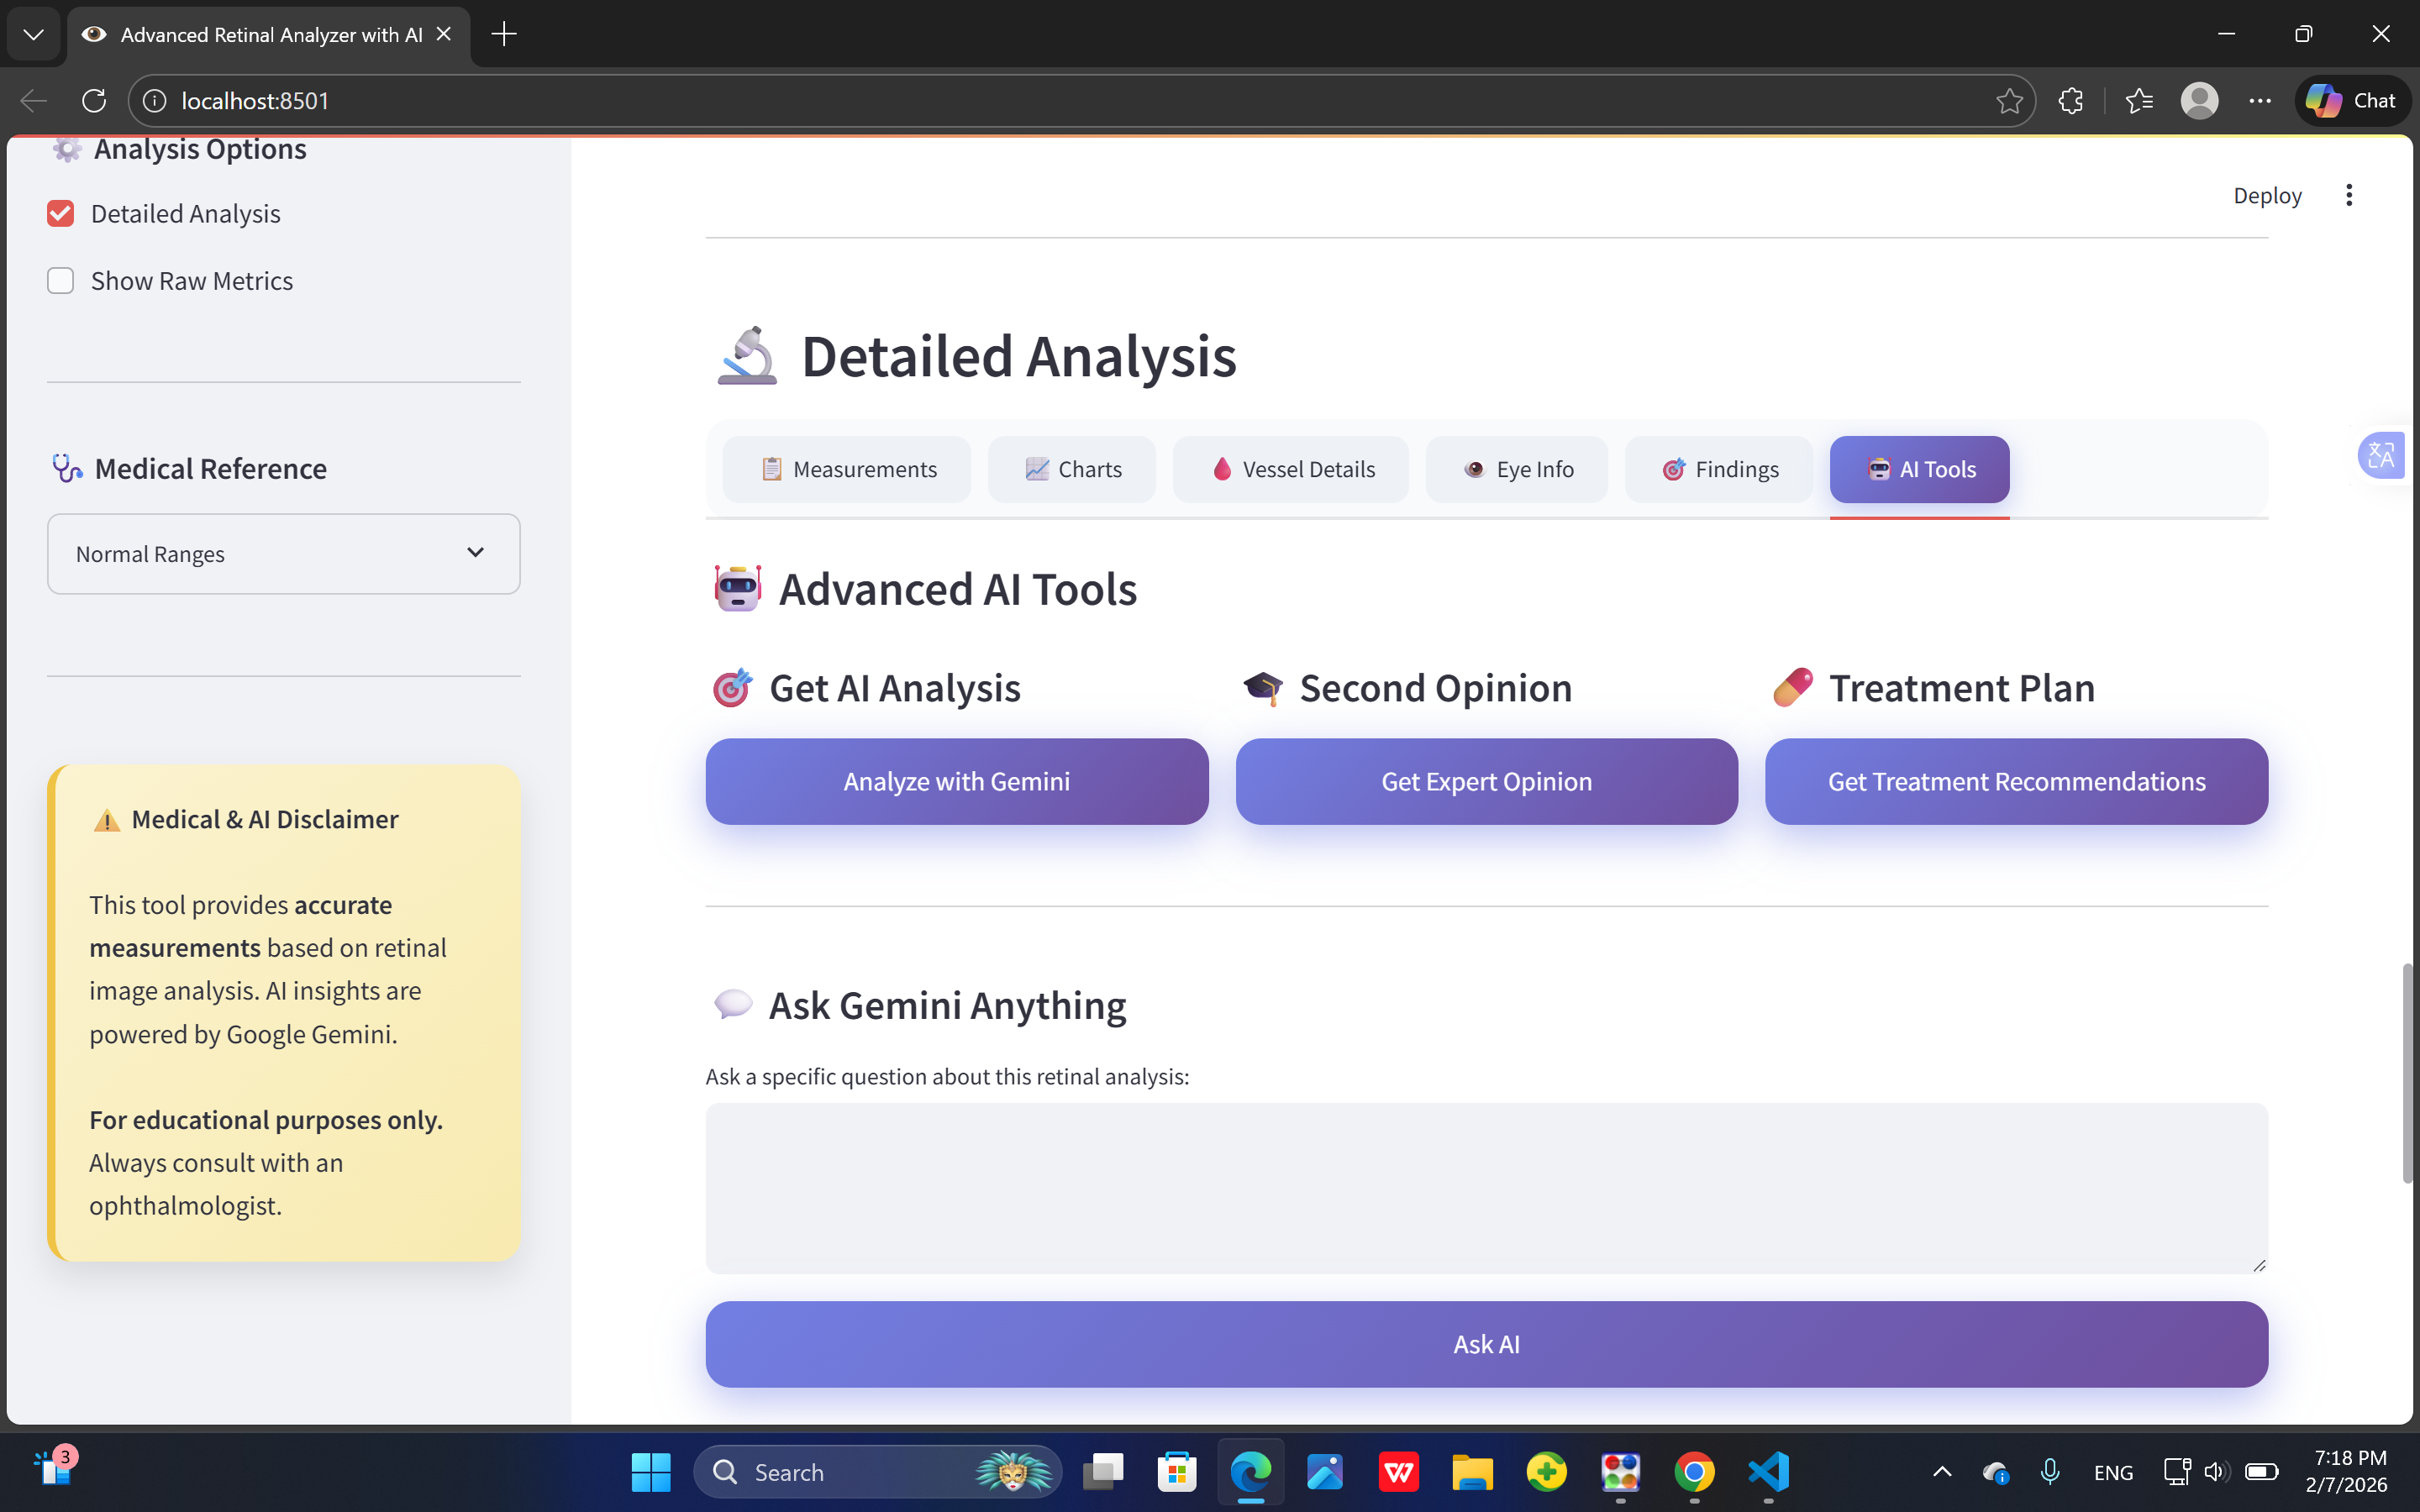
Task: Open the Copilot Chat button
Action: coord(2352,101)
